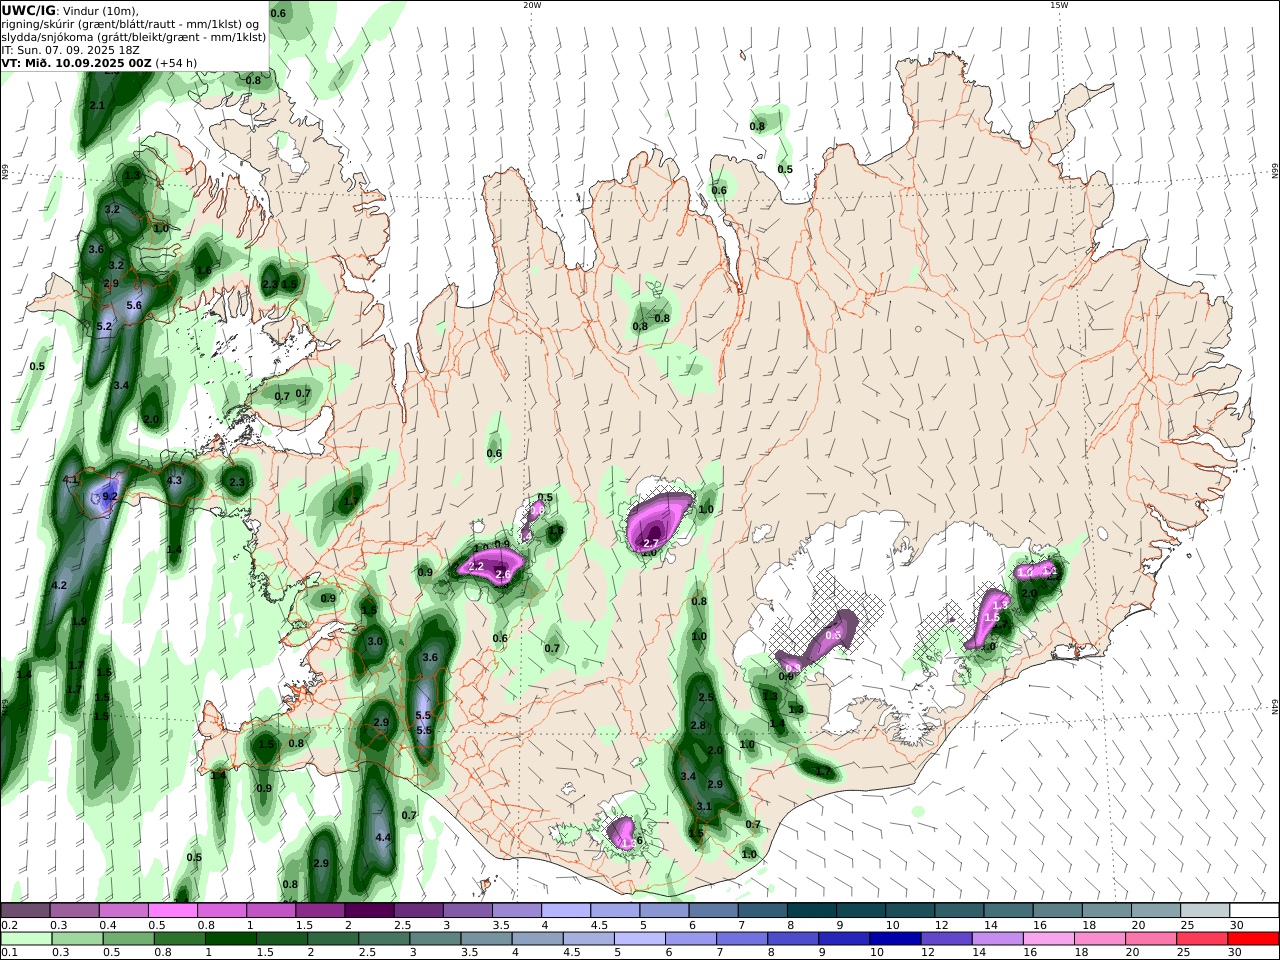Click the red 30 swatch in rain legend
The image size is (1280, 960).
point(1254,938)
